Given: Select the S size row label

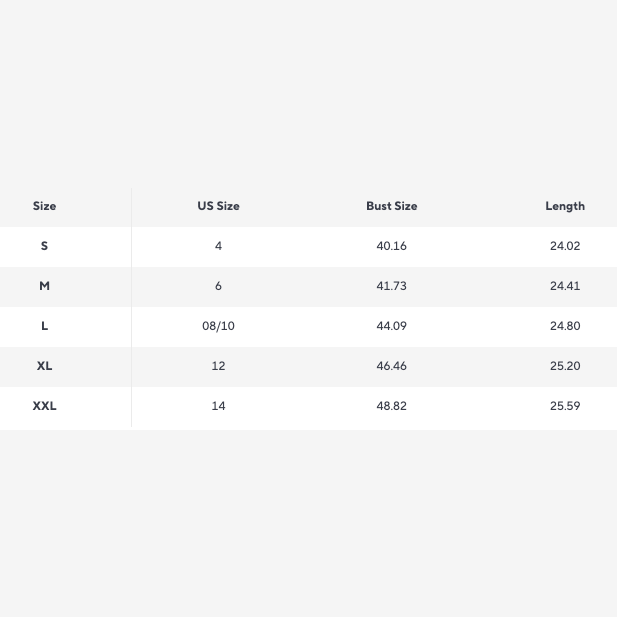Looking at the screenshot, I should 44,246.
